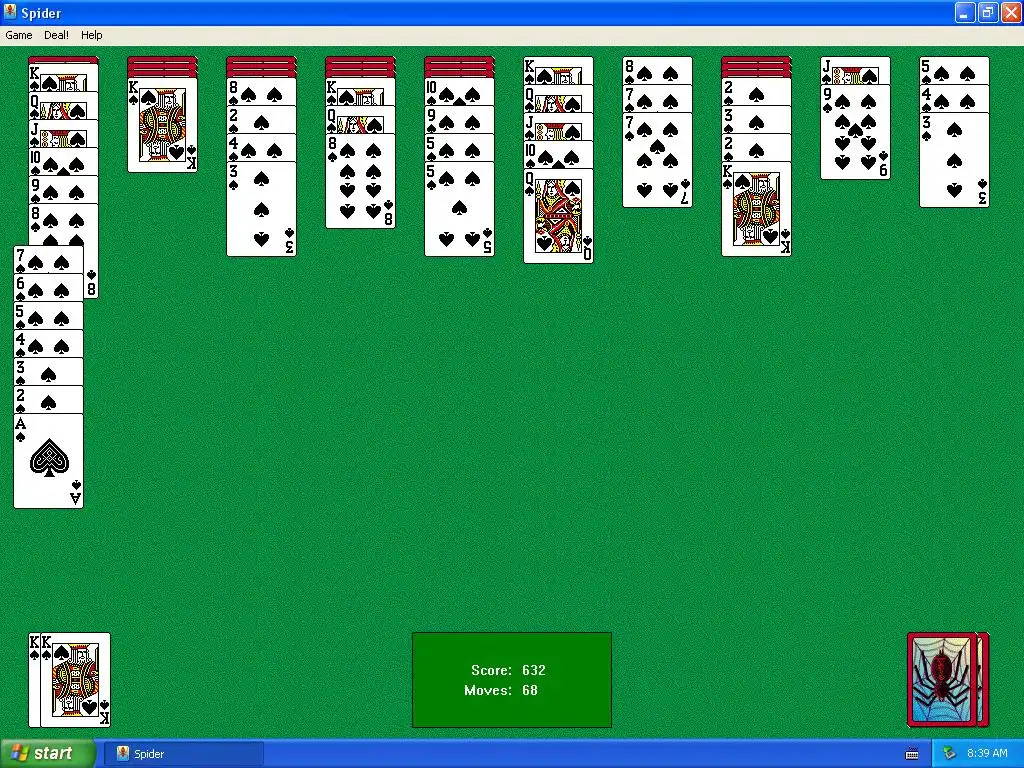This screenshot has width=1024, height=768.
Task: Select the King of spades in fourth column
Action: (360, 91)
